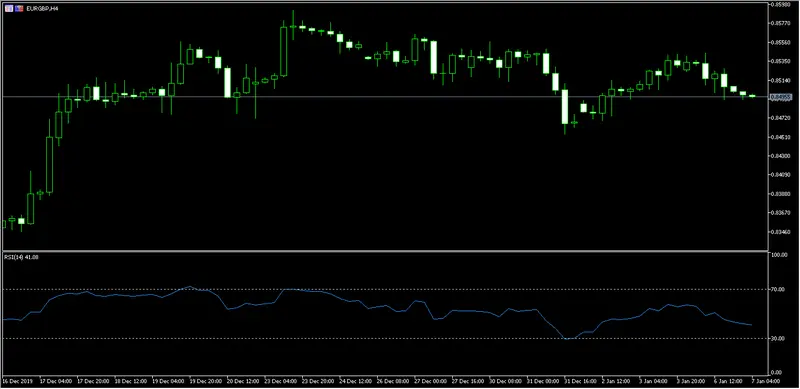Select the RSI 70 overbought dotted level

pyautogui.click(x=385, y=289)
